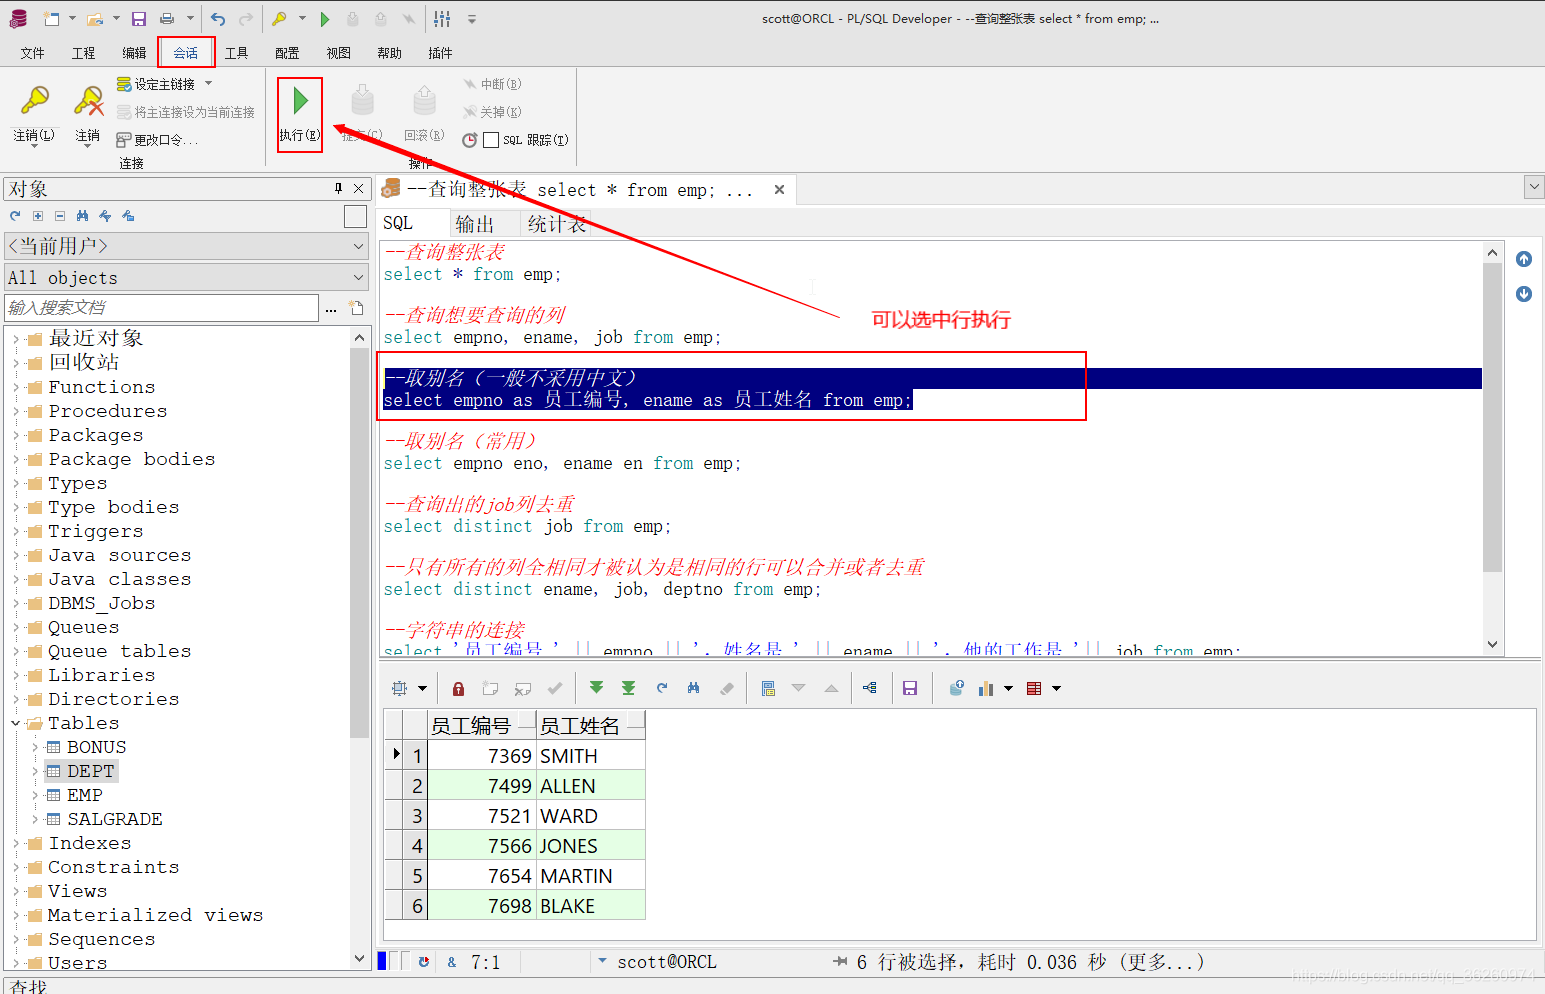Click the fetch last page green arrow
The image size is (1545, 994).
coord(628,688)
